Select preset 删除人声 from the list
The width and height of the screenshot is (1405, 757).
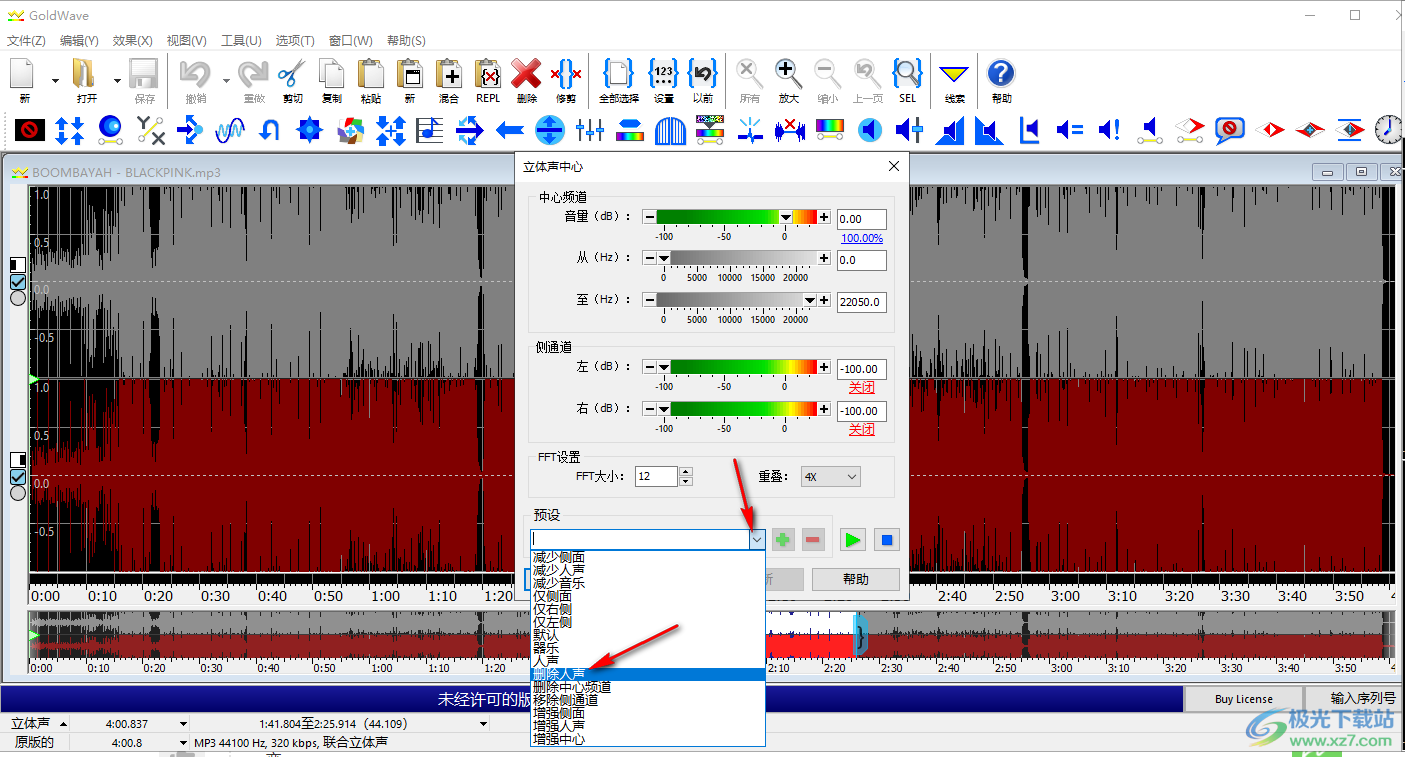pyautogui.click(x=648, y=674)
